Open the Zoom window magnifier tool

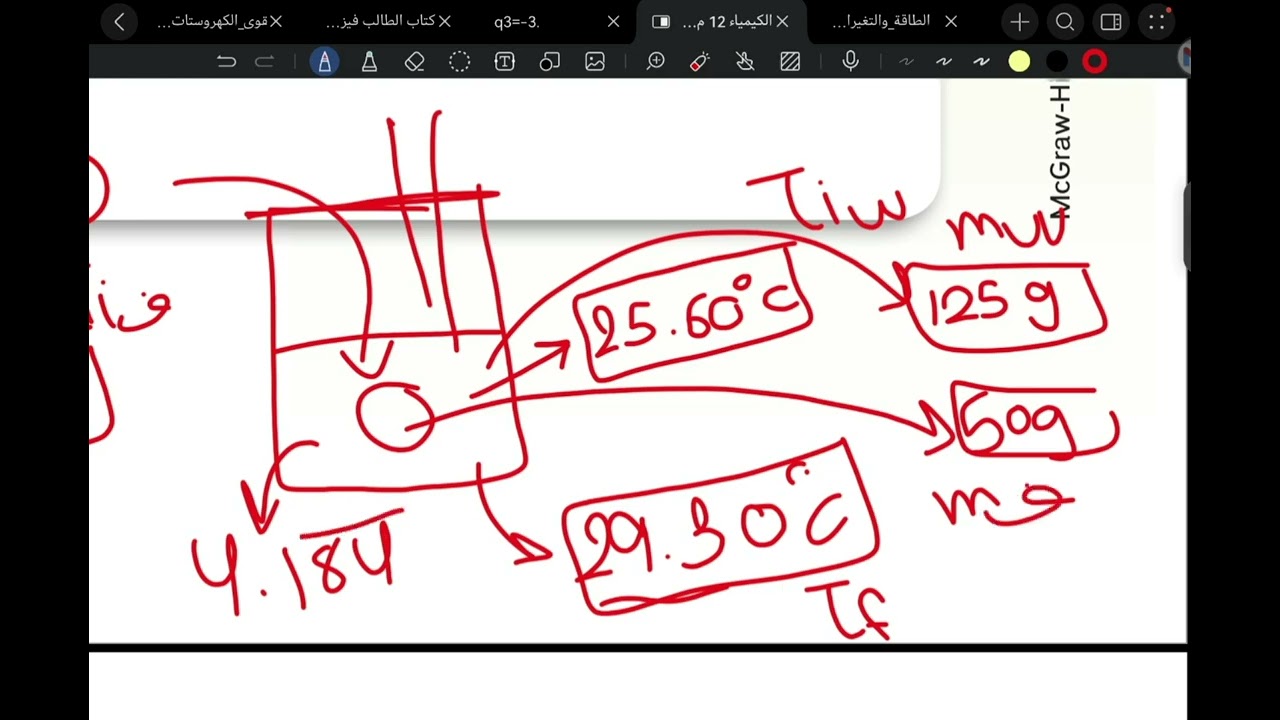point(656,62)
